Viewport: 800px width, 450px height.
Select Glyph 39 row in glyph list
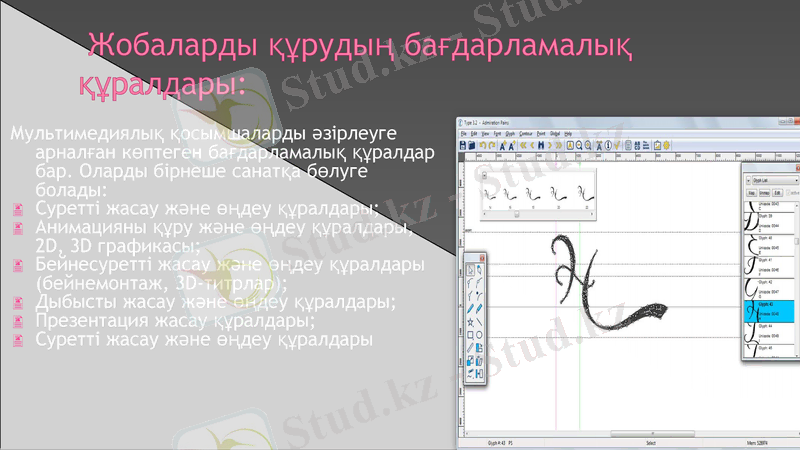[769, 223]
